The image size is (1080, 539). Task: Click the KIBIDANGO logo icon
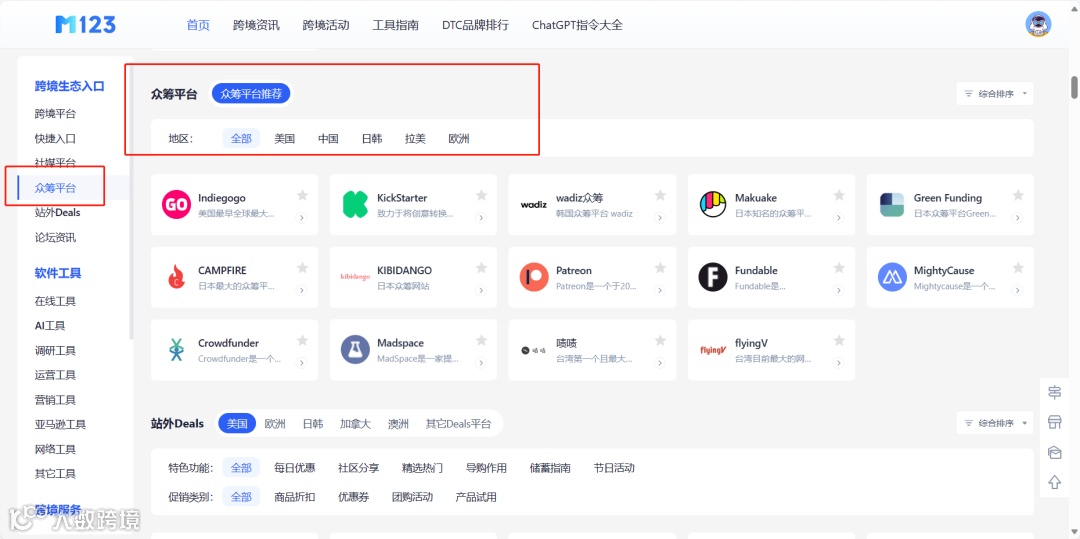click(355, 277)
